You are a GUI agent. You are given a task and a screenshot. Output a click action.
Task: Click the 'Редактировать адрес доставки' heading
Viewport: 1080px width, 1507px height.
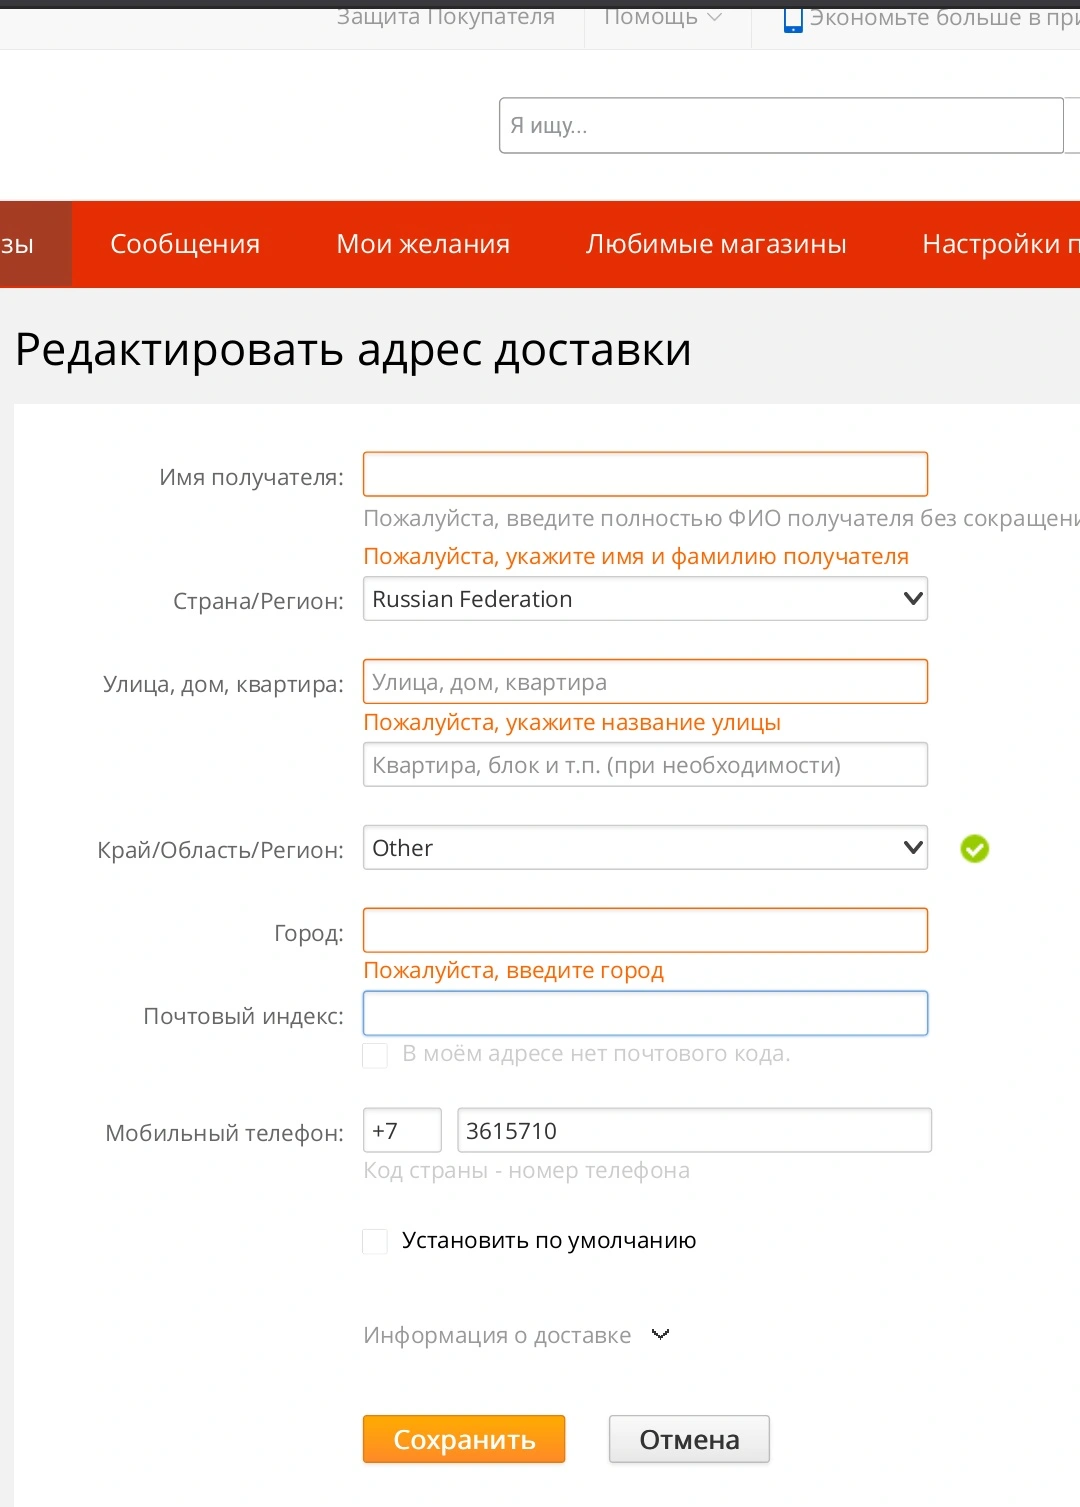[353, 350]
